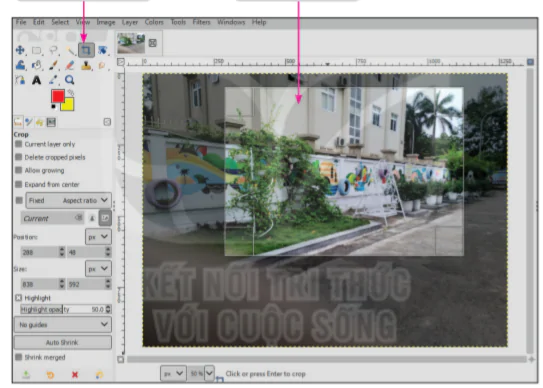Toggle zoom-on-resize icon at top right of canvas
This screenshot has height=388, width=543.
530,62
